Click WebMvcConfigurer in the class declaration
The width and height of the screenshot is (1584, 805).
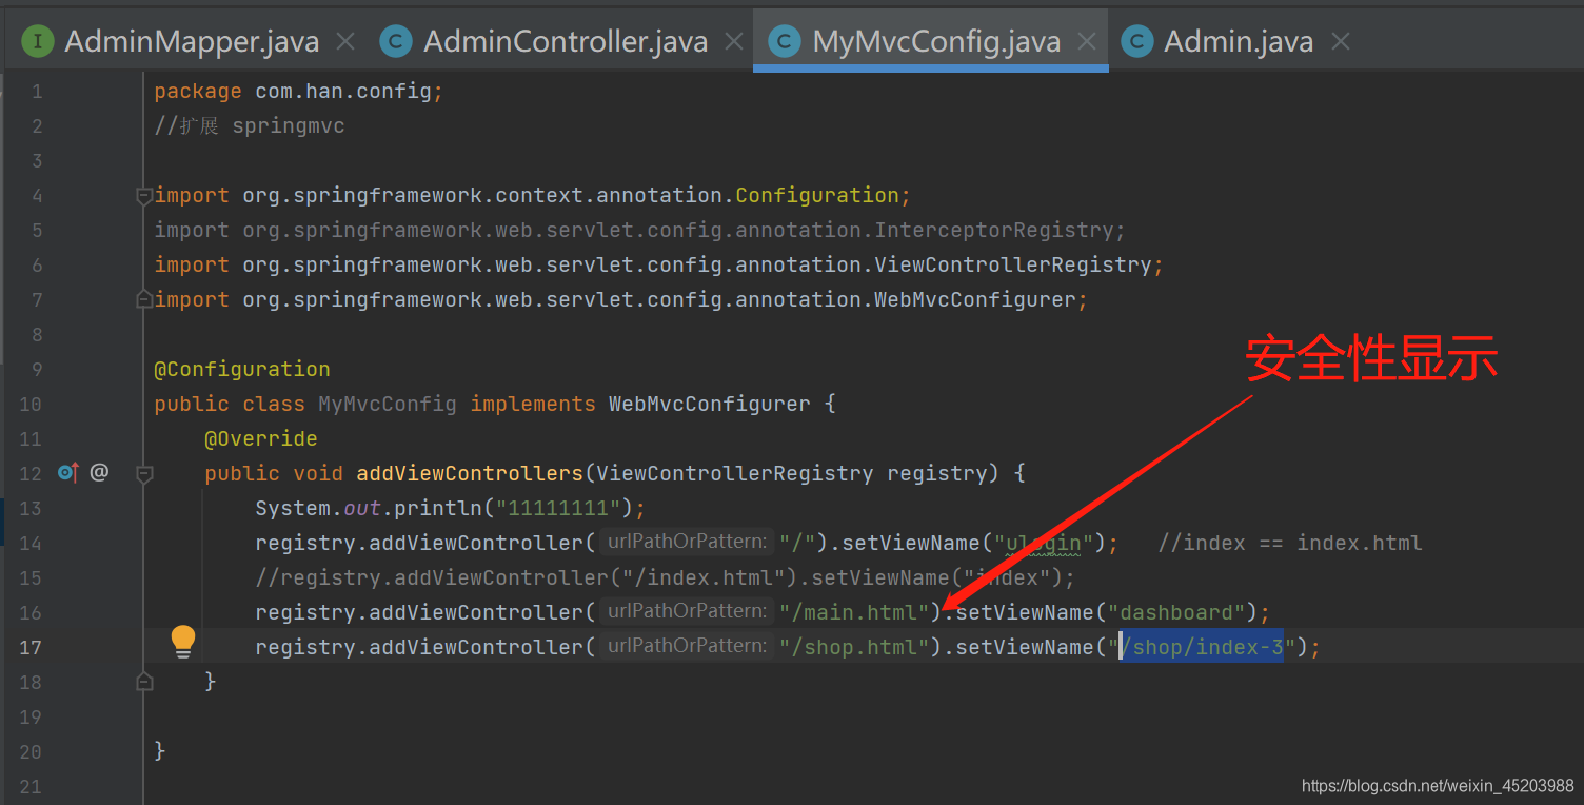tap(709, 404)
